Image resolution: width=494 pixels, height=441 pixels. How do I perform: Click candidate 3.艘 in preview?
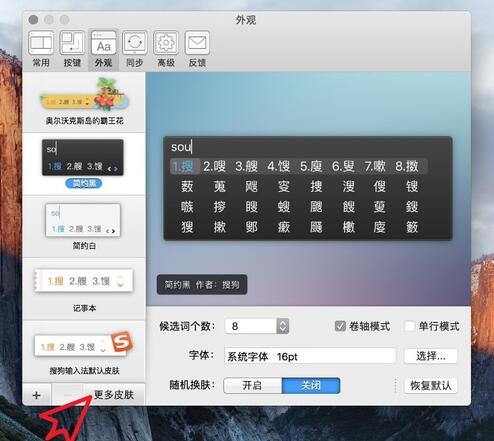[247, 166]
